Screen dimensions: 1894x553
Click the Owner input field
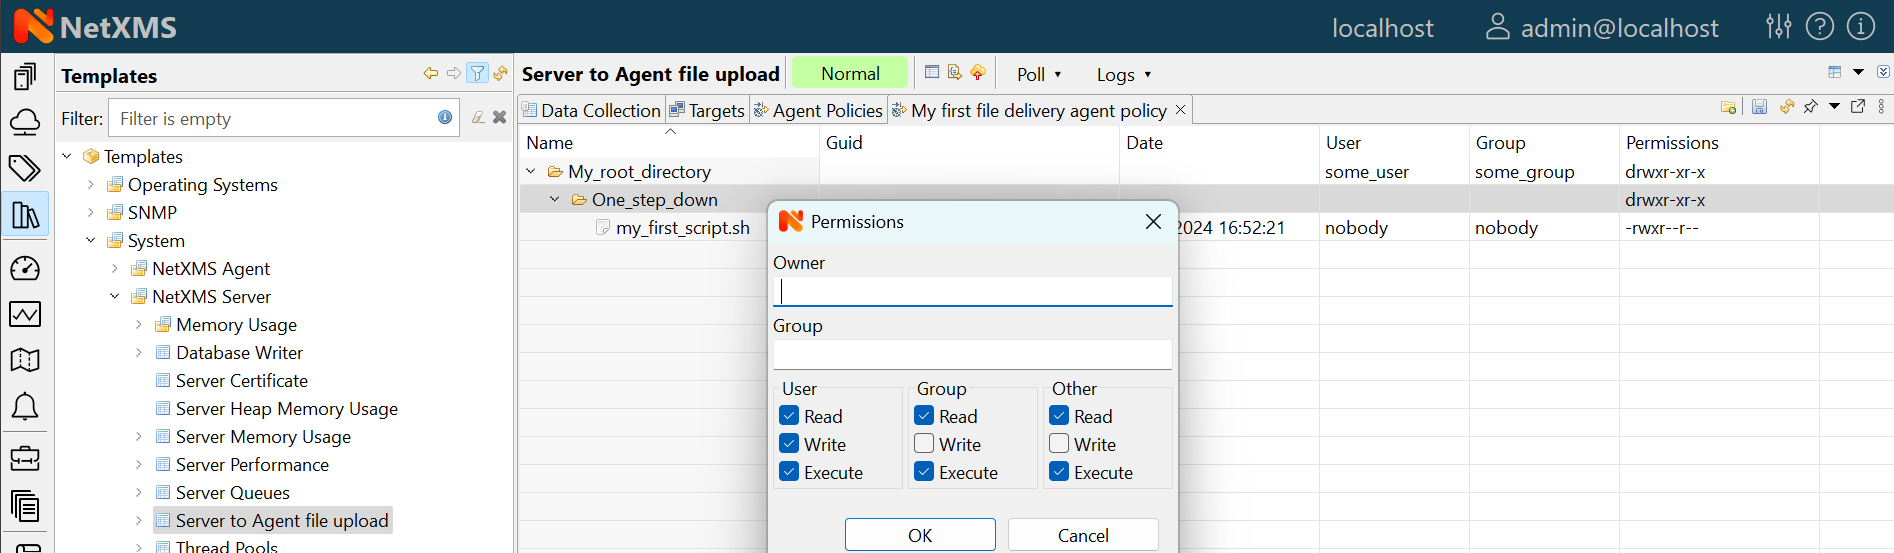point(972,291)
